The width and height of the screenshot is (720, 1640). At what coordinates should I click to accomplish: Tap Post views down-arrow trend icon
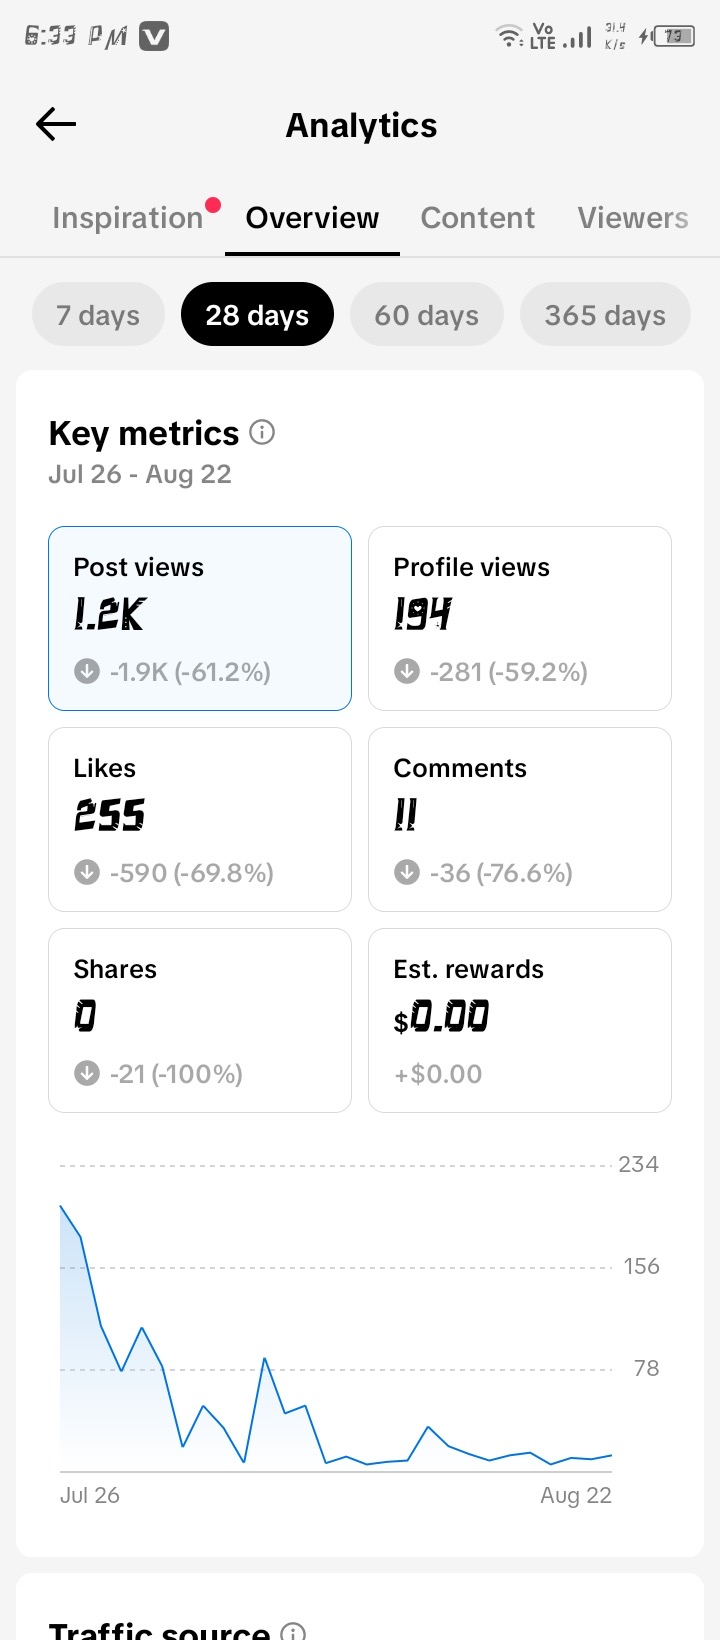(87, 671)
